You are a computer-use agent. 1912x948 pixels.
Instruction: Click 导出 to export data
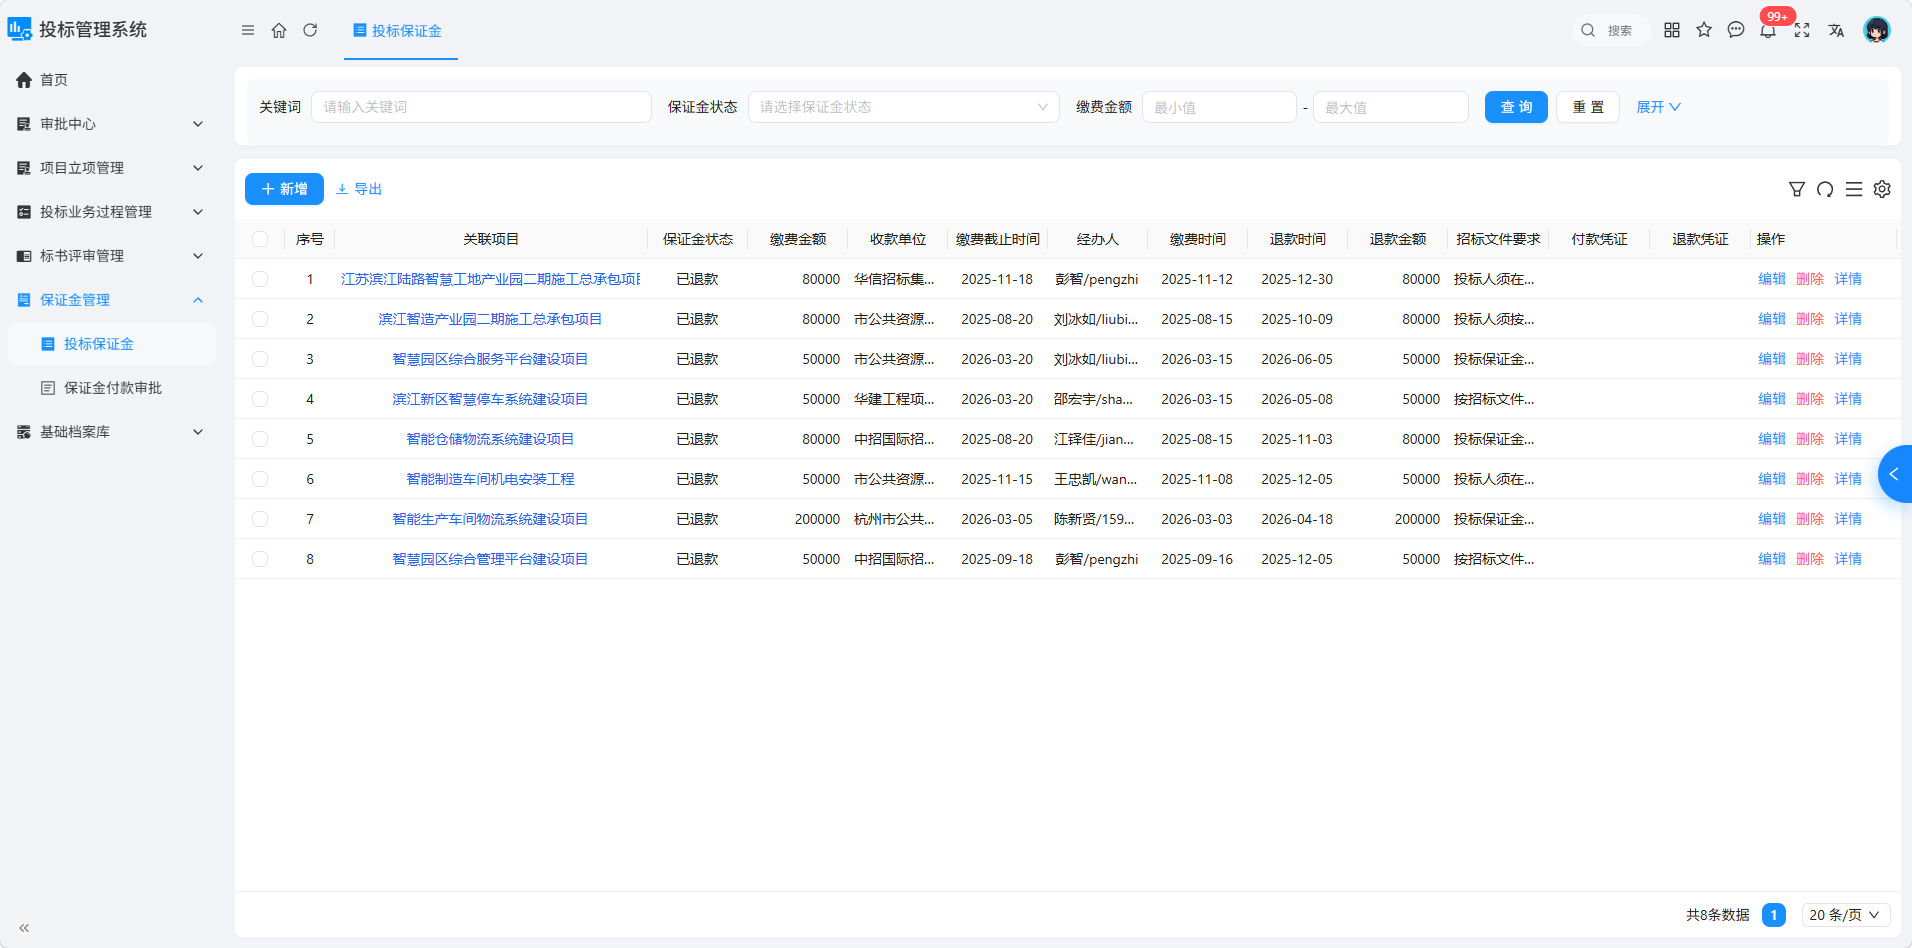coord(359,189)
